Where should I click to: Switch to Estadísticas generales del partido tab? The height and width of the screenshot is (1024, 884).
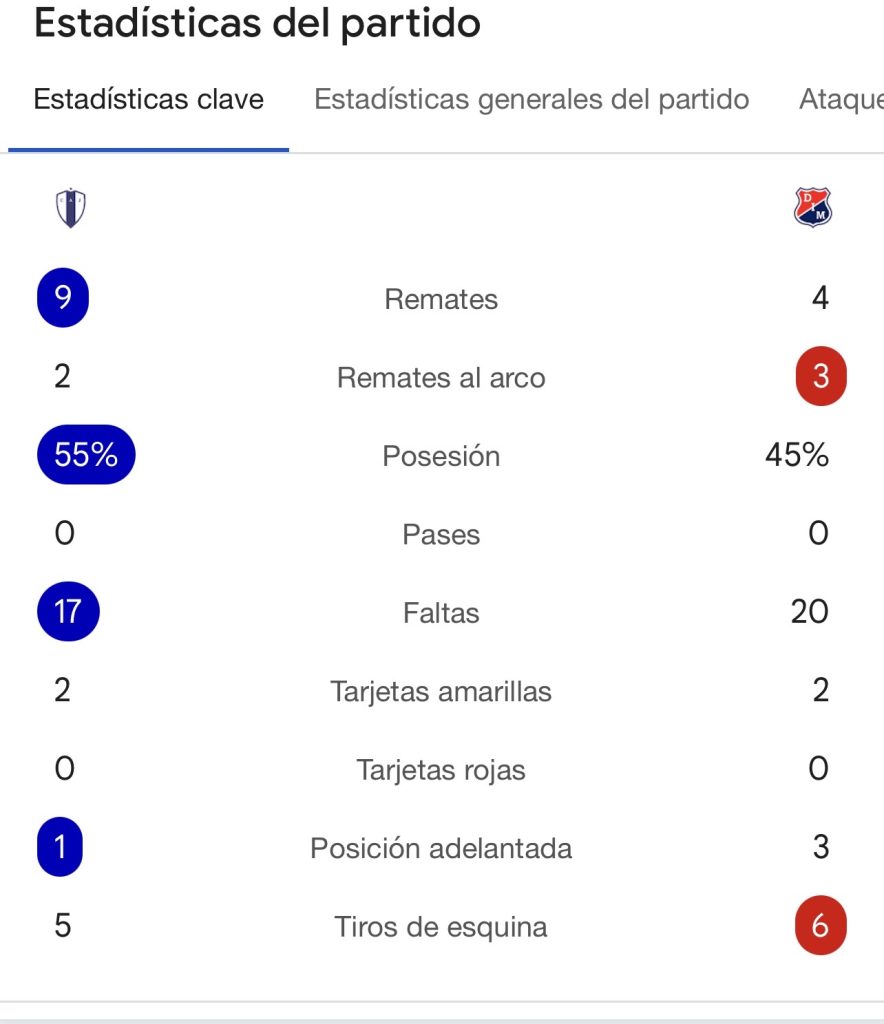click(x=531, y=100)
